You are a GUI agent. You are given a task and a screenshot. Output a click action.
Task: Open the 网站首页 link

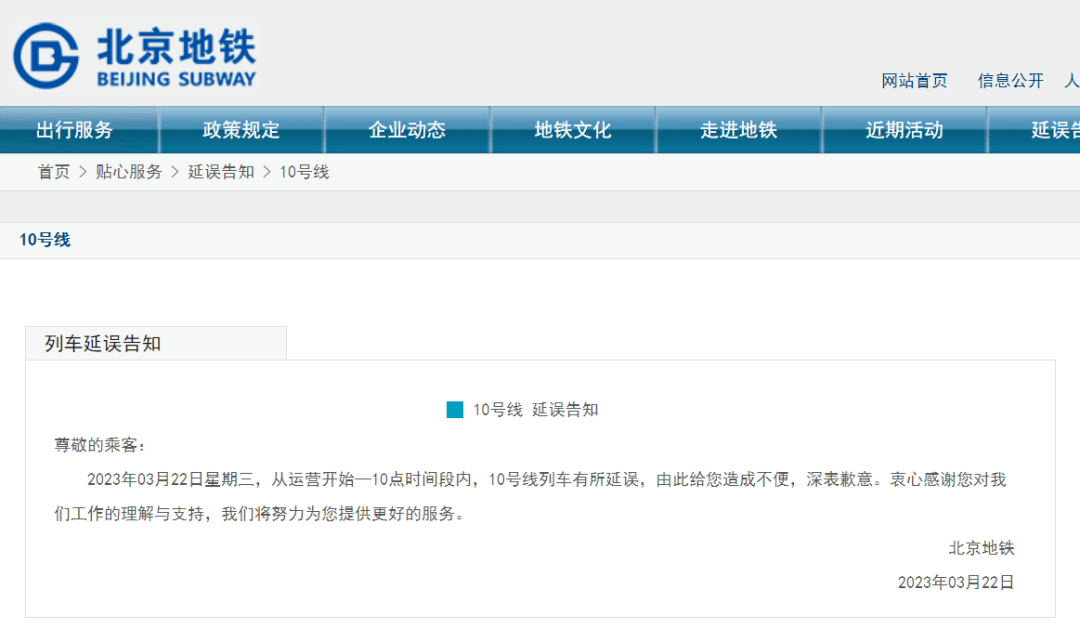point(914,81)
